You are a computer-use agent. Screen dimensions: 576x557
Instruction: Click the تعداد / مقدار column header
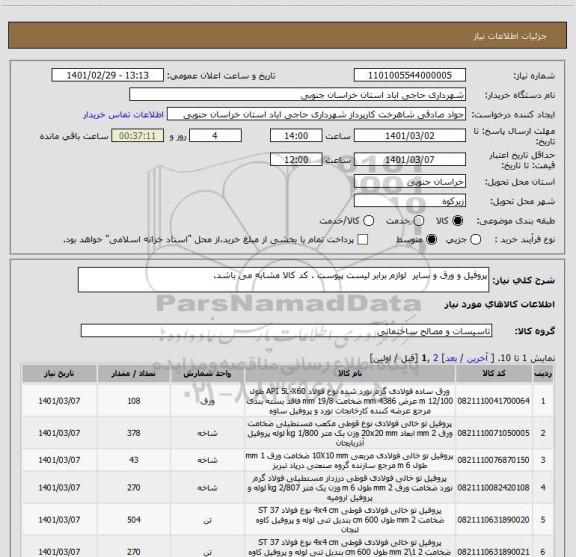click(133, 374)
